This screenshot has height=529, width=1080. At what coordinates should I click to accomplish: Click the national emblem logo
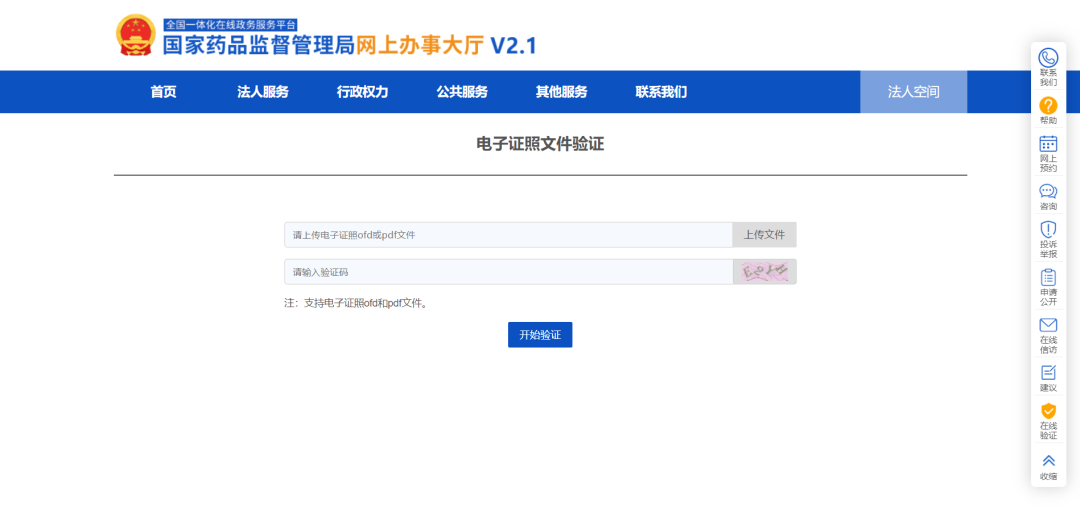135,36
